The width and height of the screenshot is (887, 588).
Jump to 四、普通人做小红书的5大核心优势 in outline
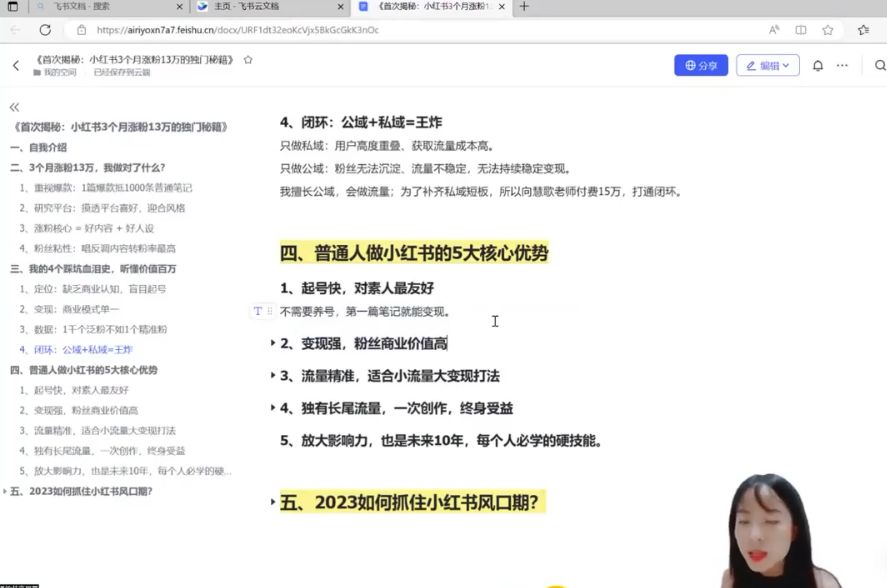coord(84,370)
